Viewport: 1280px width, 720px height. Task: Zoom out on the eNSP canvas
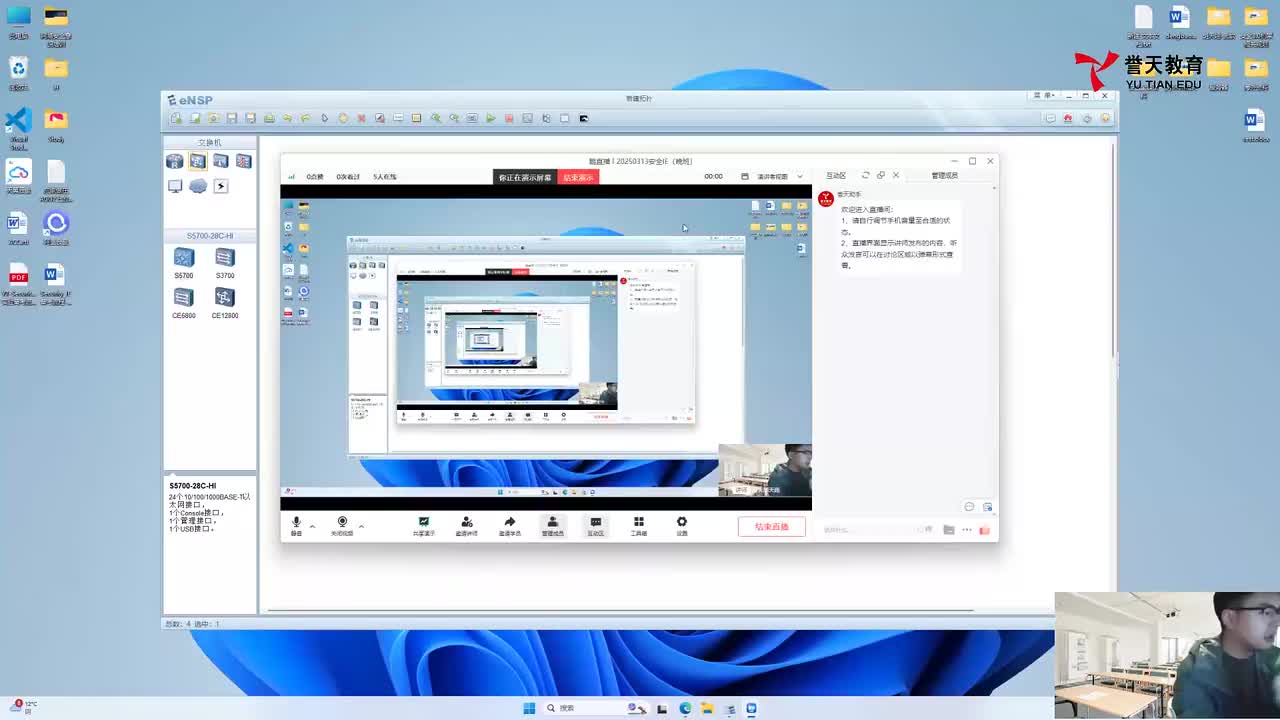pos(454,118)
